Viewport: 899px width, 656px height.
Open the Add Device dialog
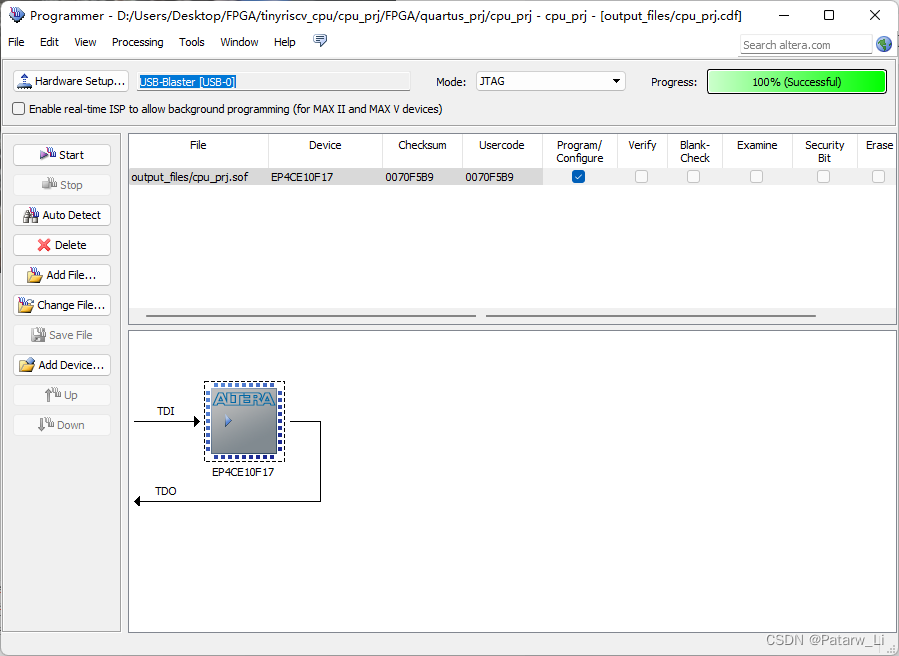(62, 365)
